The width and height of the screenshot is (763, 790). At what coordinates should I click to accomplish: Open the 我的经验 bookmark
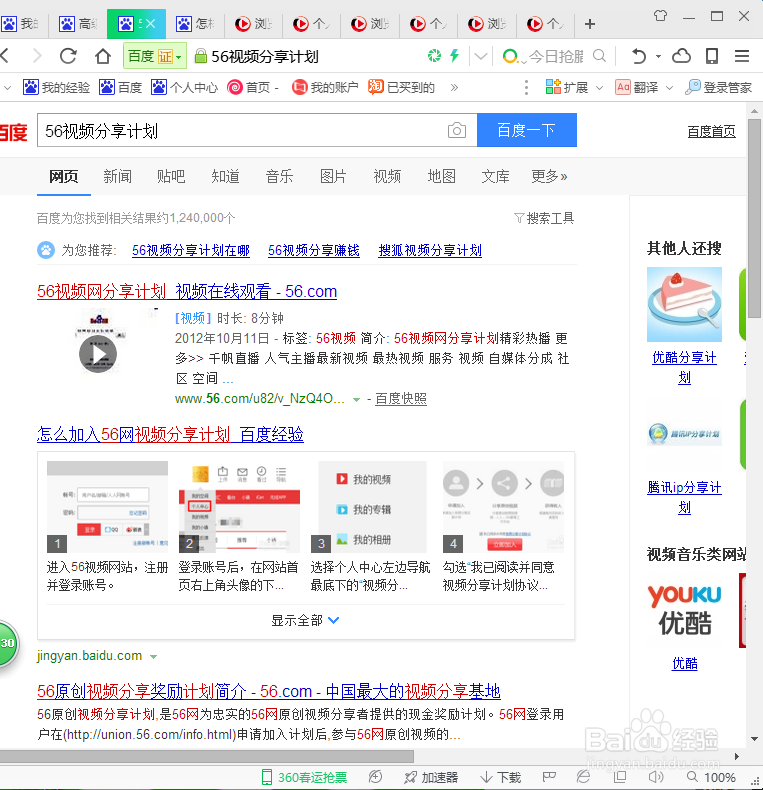click(x=56, y=88)
